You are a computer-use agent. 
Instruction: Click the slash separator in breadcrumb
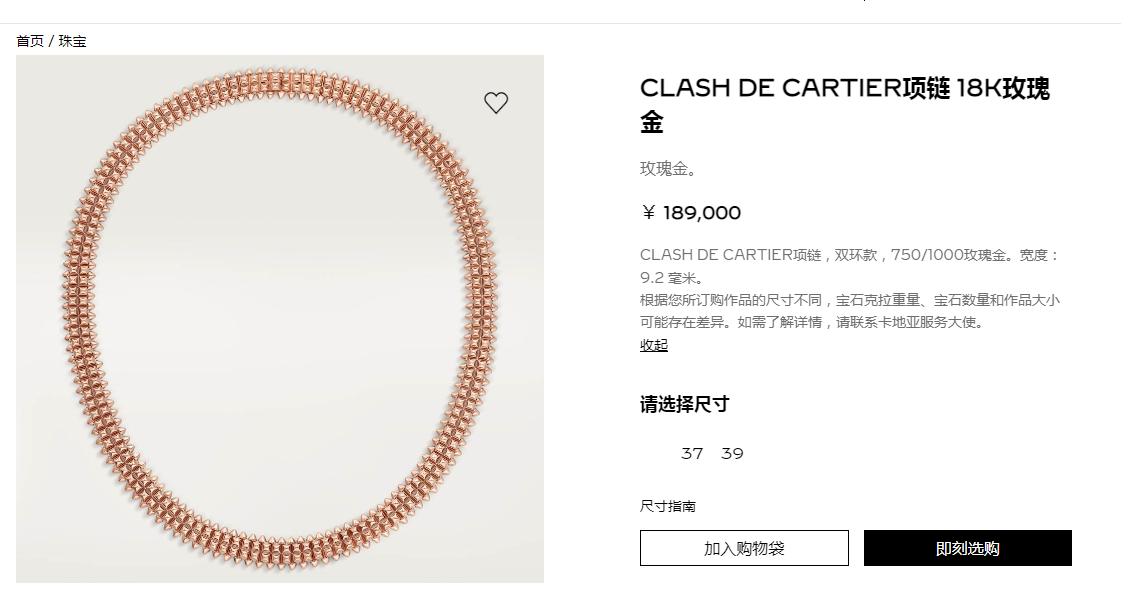click(x=51, y=41)
